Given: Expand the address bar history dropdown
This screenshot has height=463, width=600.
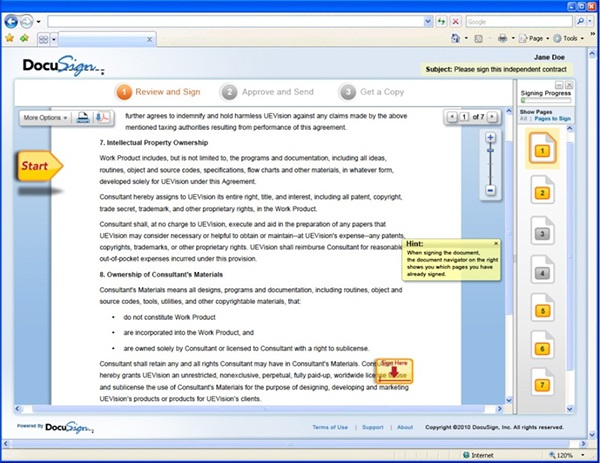Looking at the screenshot, I should pyautogui.click(x=428, y=21).
